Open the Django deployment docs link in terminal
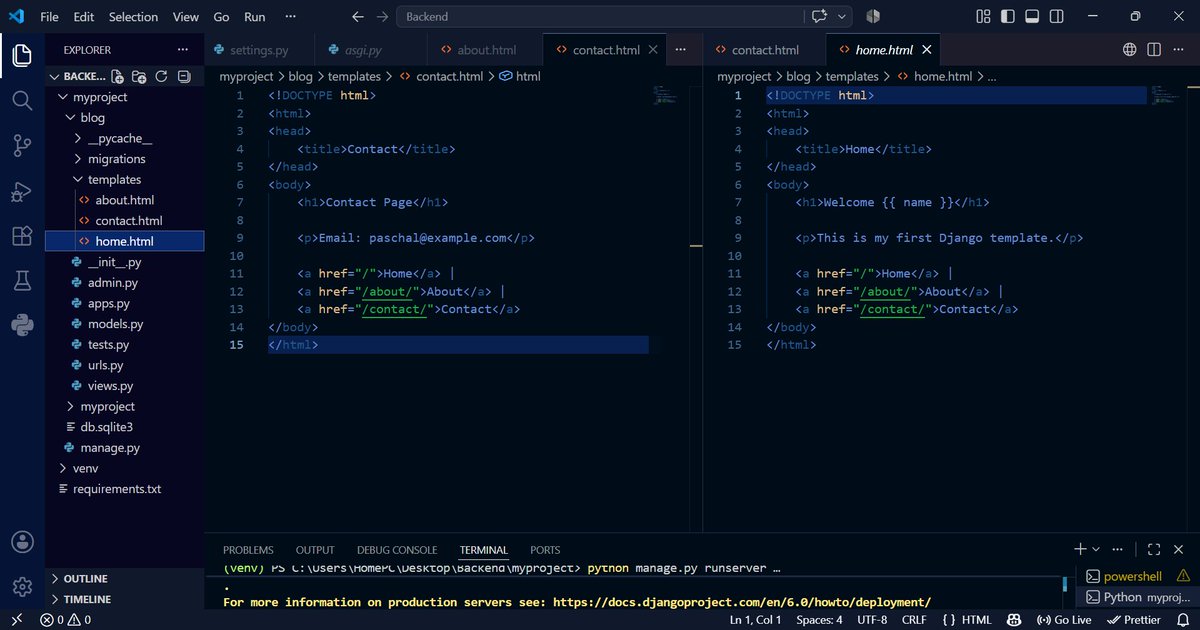Viewport: 1200px width, 630px height. coord(740,602)
